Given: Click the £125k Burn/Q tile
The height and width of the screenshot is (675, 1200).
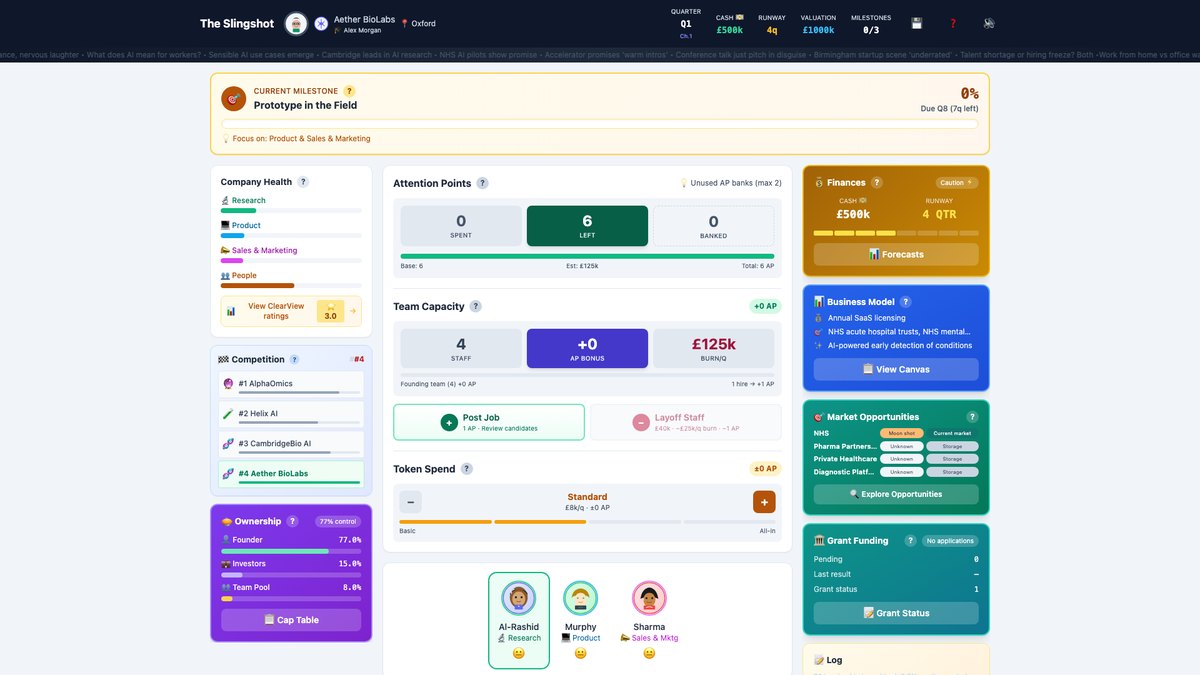Looking at the screenshot, I should (713, 348).
